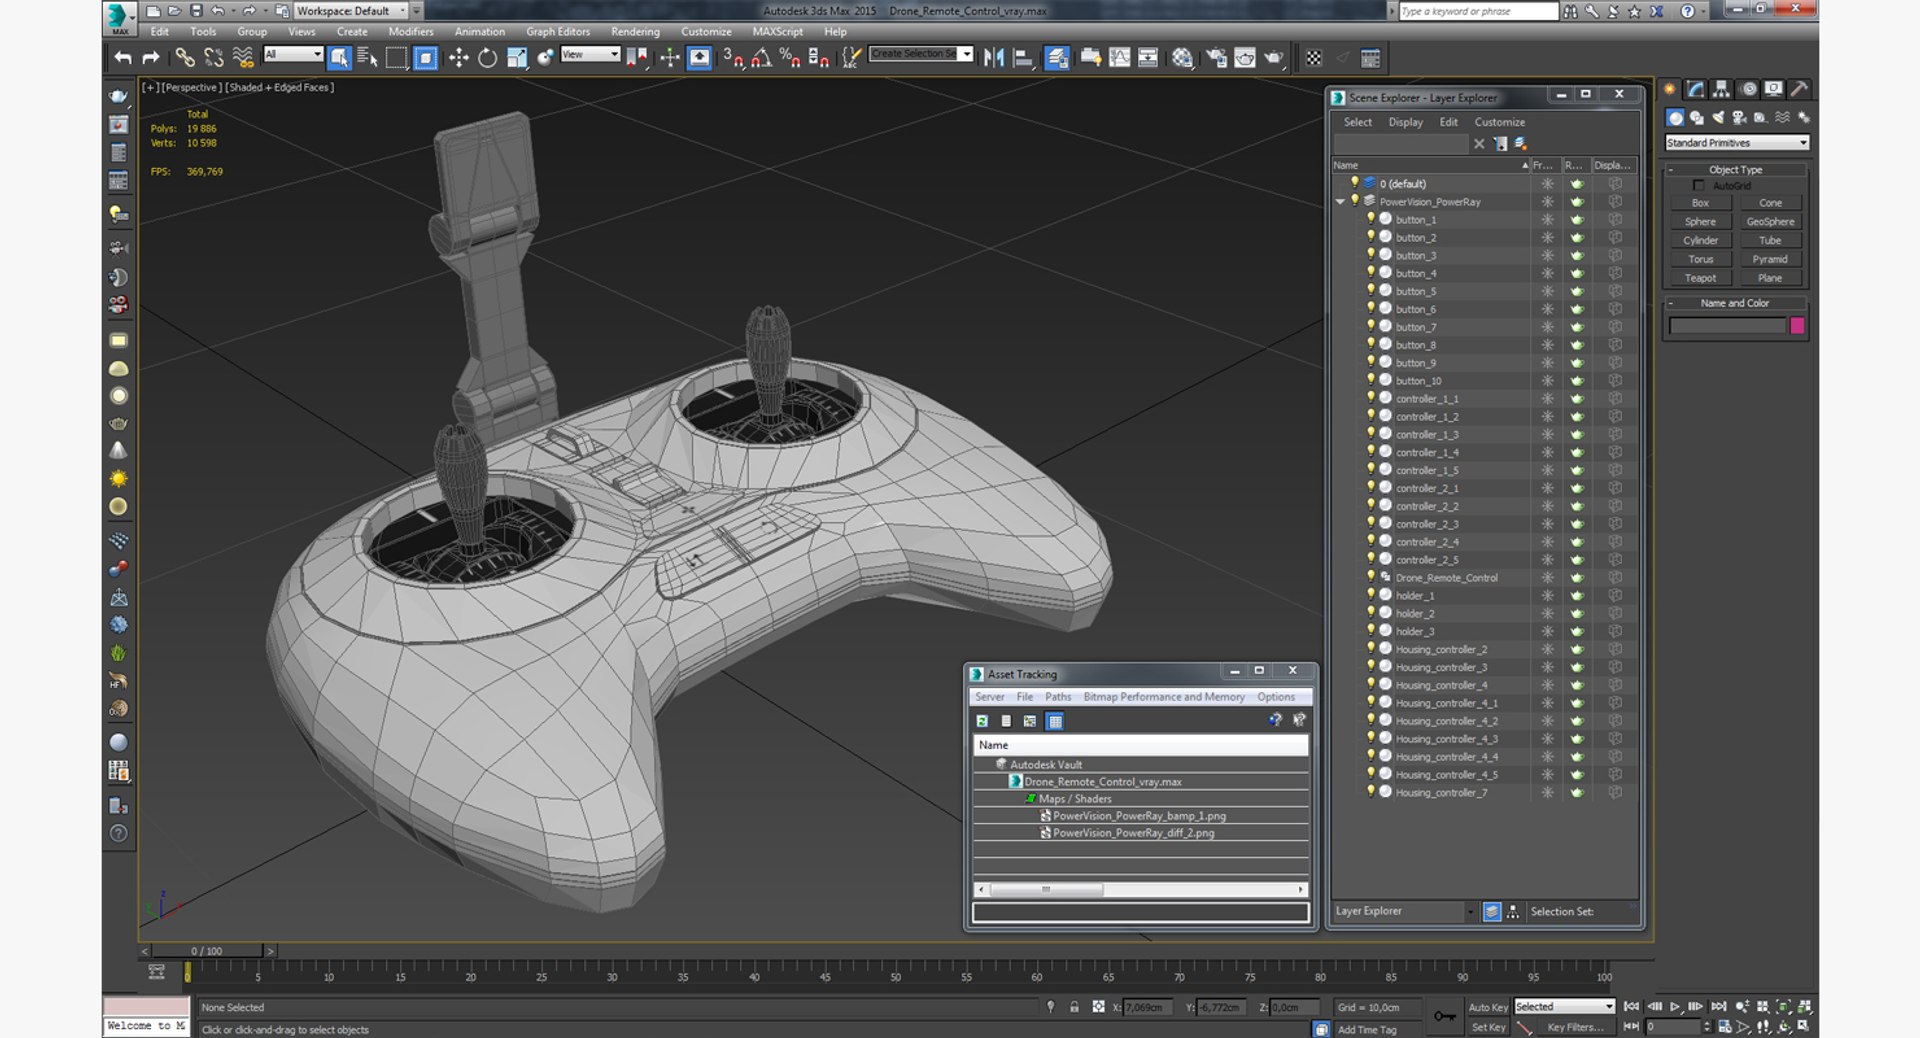Create a Teapot primitive button
This screenshot has width=1920, height=1038.
[1700, 278]
